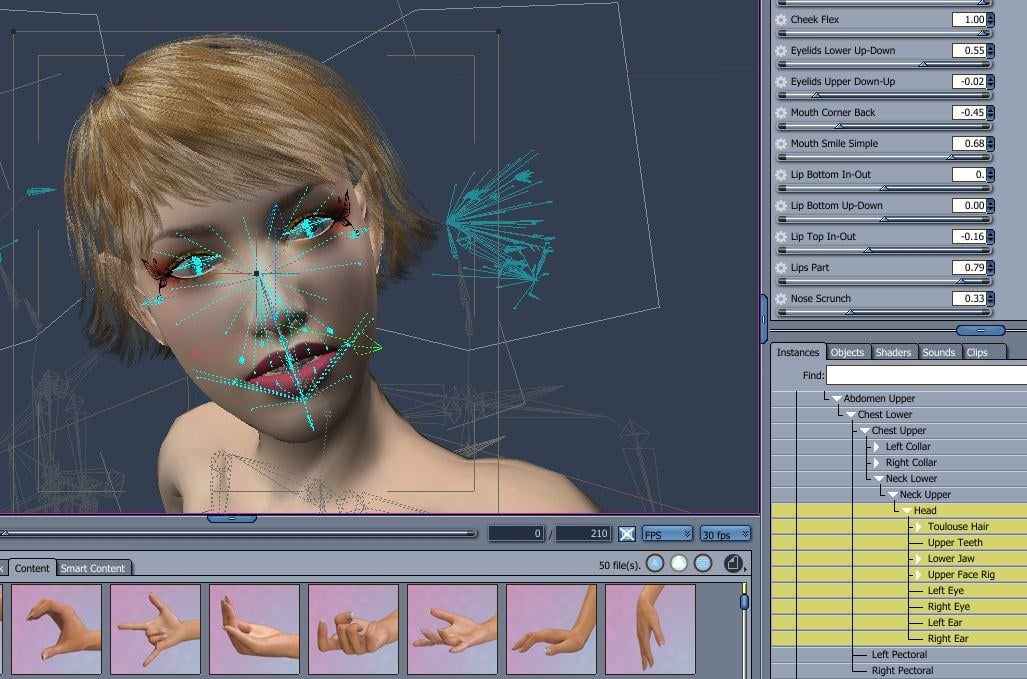Click the stepper arrows beside Lips Part value

pyautogui.click(x=990, y=268)
